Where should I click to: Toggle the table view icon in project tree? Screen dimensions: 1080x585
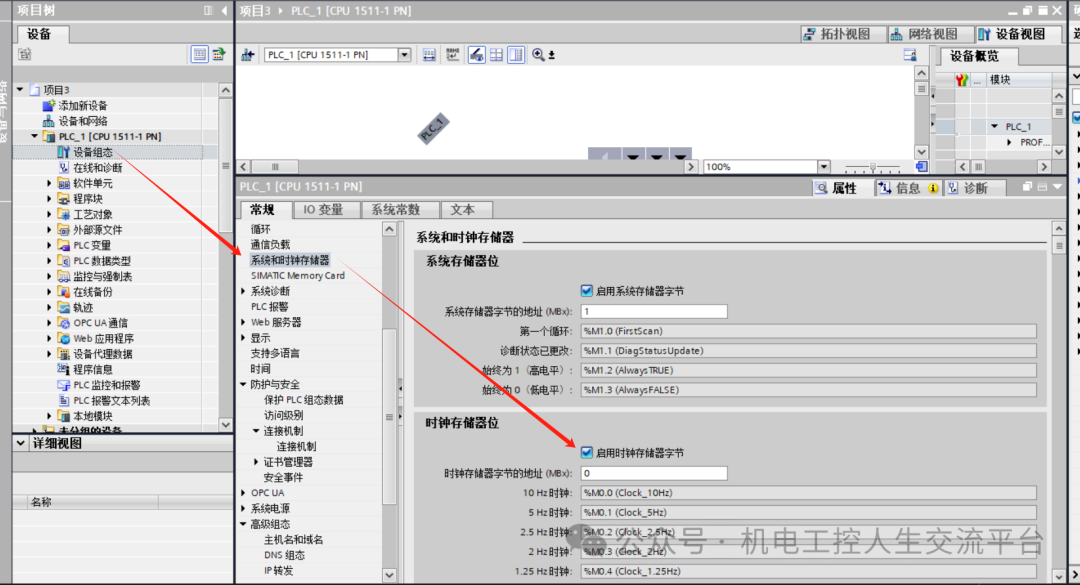click(x=199, y=54)
